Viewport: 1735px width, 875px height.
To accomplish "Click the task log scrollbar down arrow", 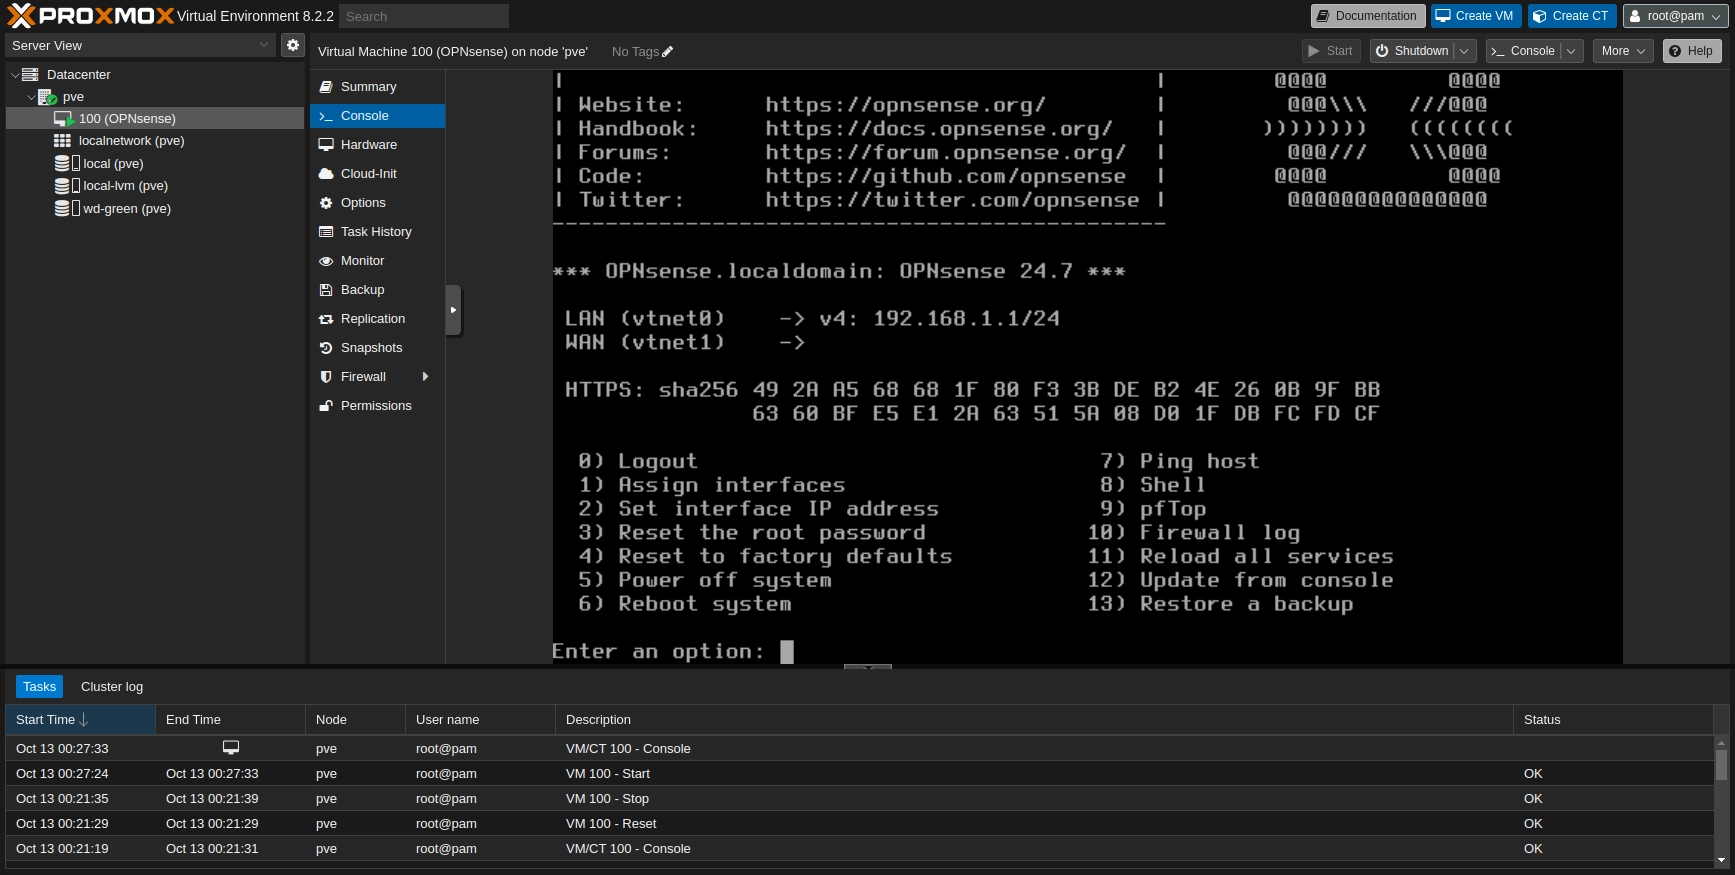I will click(x=1721, y=860).
